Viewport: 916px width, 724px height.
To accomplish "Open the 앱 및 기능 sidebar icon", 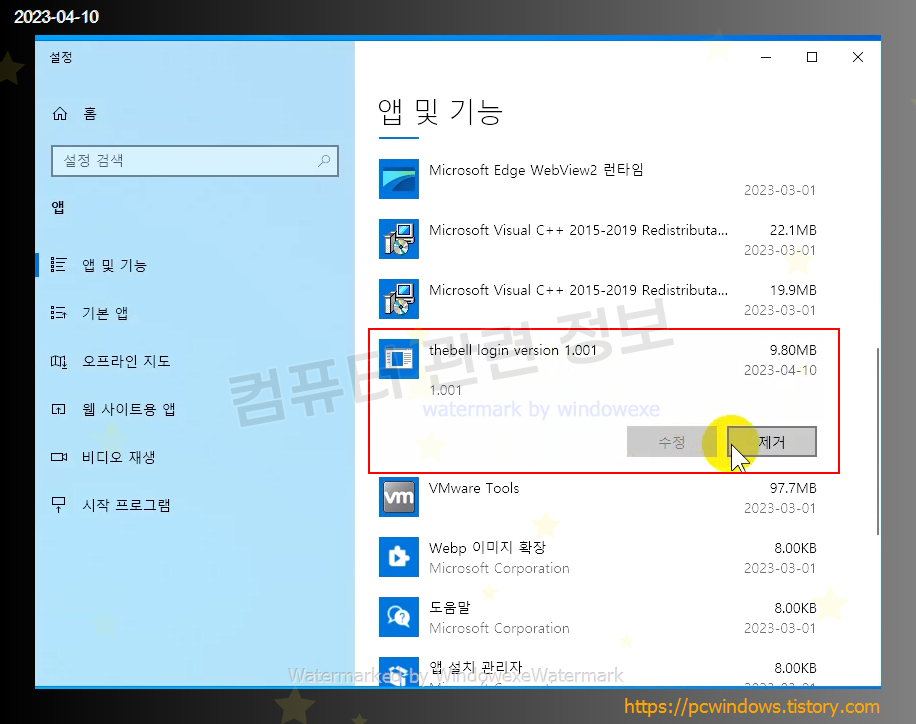I will [58, 265].
